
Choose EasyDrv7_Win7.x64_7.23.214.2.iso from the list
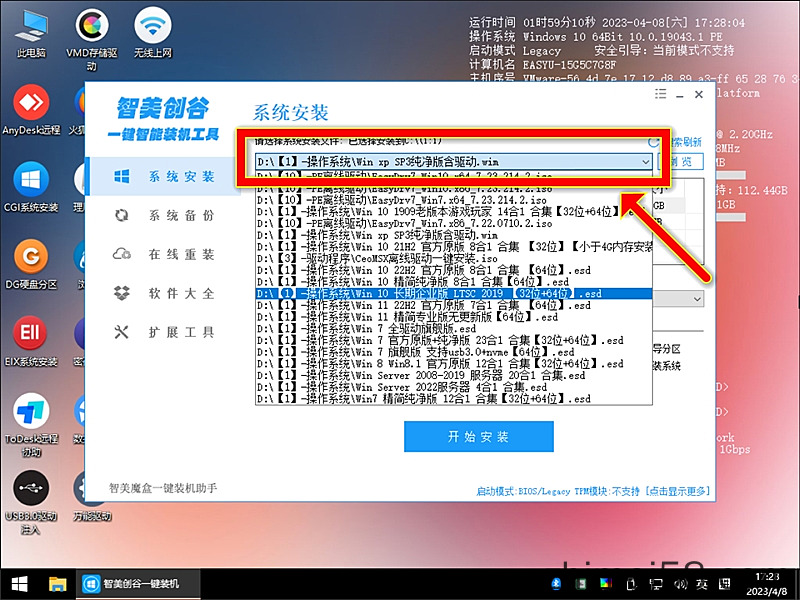coord(454,200)
